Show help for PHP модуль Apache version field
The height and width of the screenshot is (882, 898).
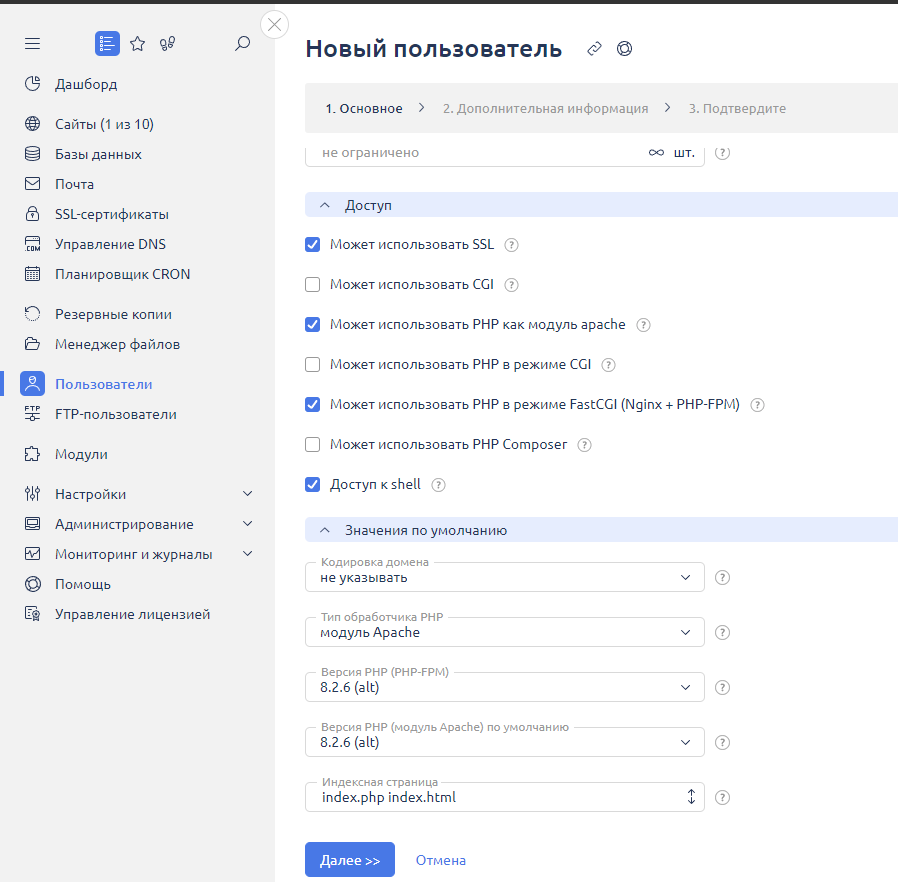tap(723, 743)
